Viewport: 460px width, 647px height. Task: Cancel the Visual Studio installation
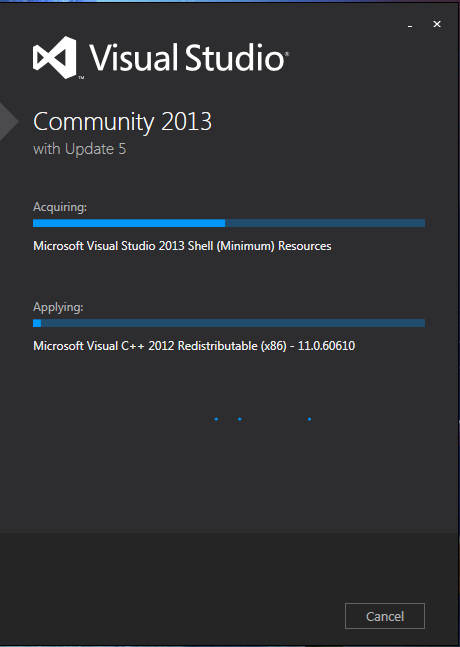click(385, 616)
